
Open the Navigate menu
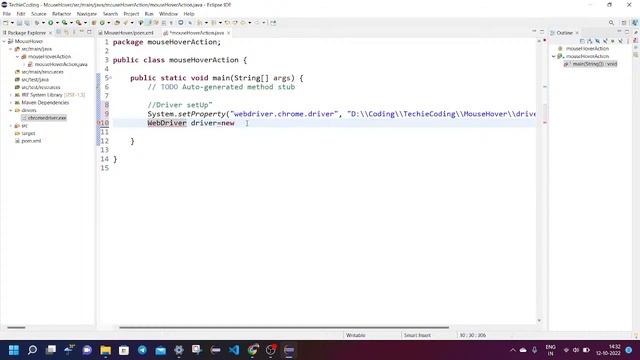pyautogui.click(x=87, y=14)
